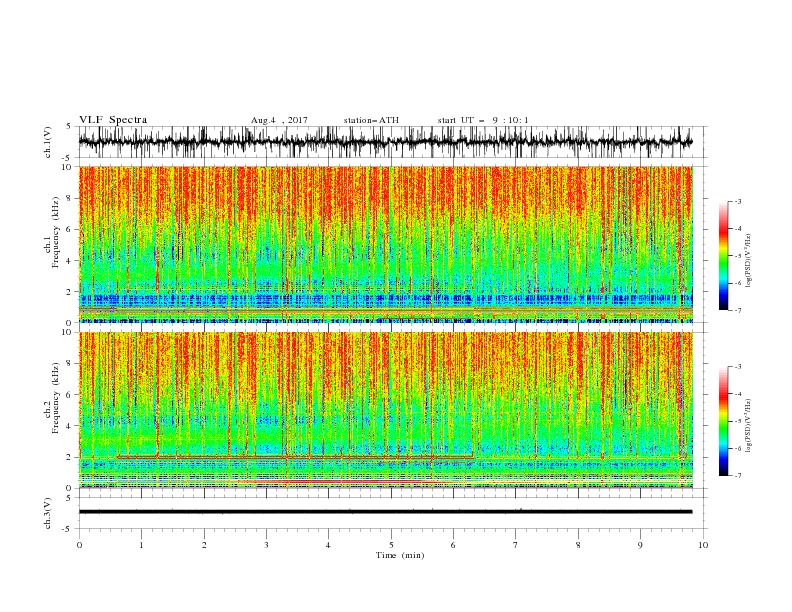Click the time axis tick label "3"
Image resolution: width=792 pixels, height=612 pixels.
pos(266,545)
